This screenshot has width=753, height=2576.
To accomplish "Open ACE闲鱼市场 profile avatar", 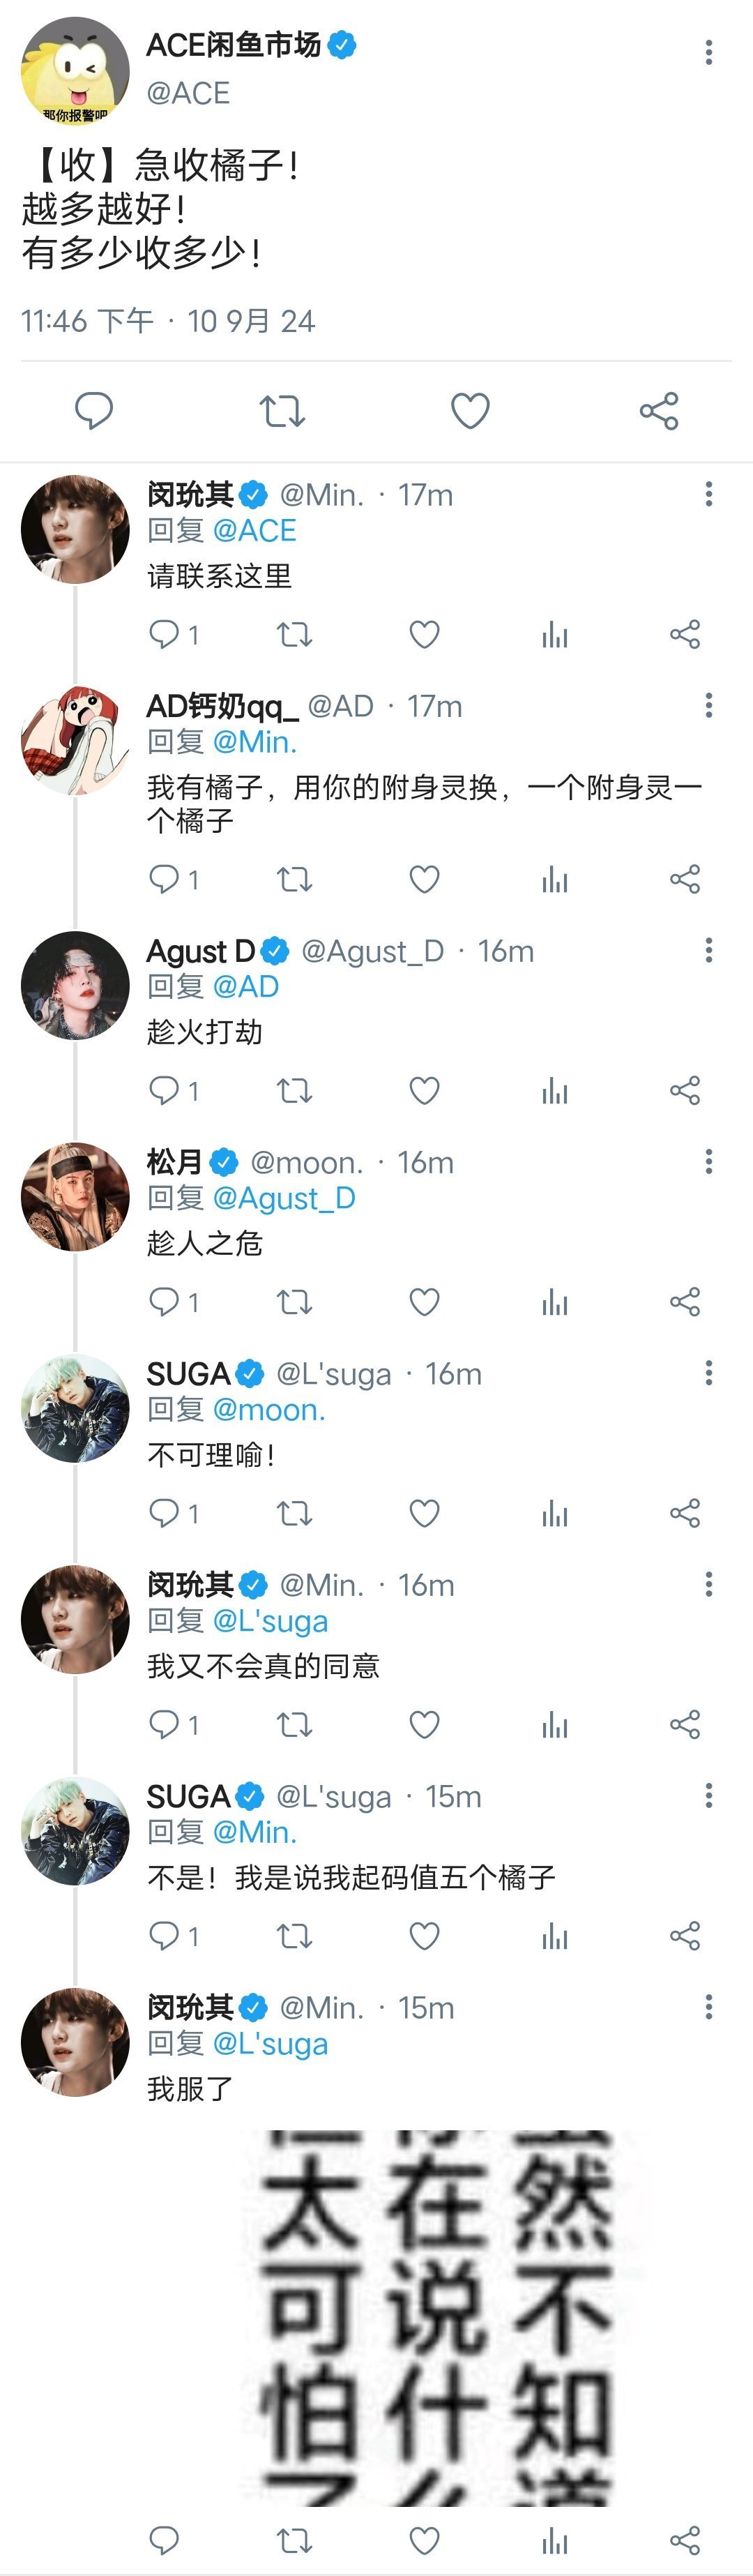I will point(75,70).
